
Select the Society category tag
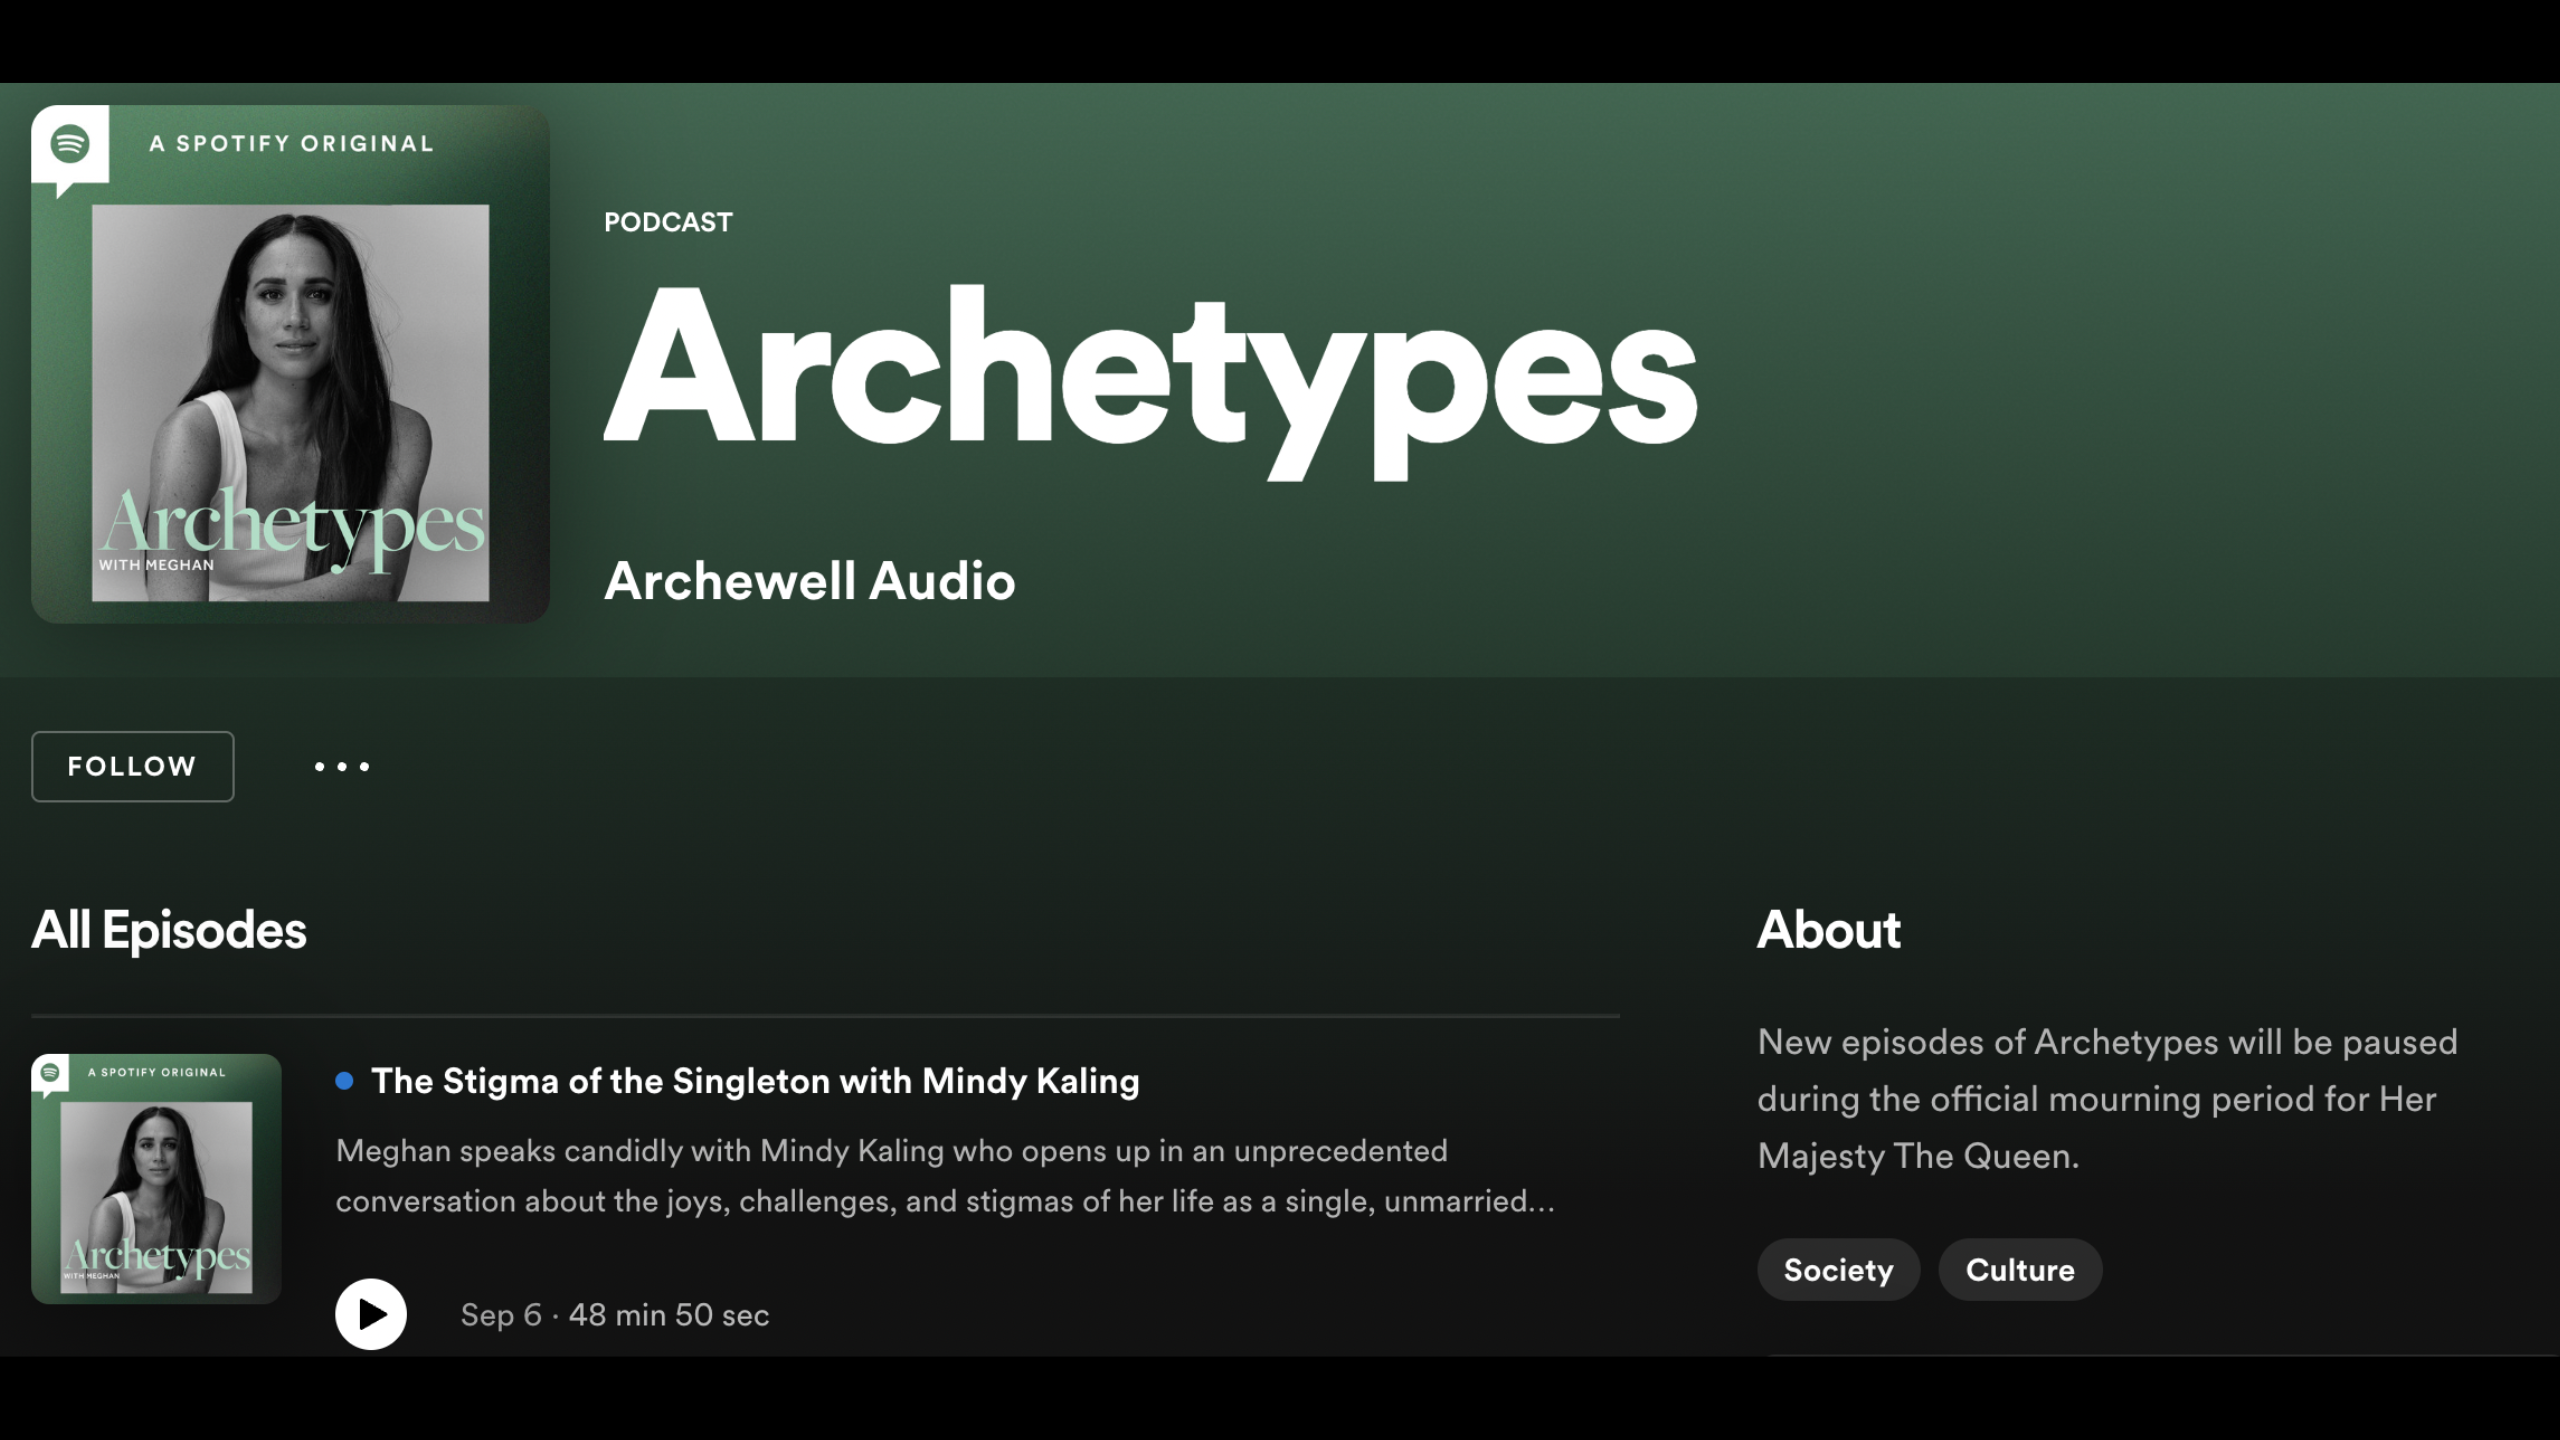coord(1838,1270)
